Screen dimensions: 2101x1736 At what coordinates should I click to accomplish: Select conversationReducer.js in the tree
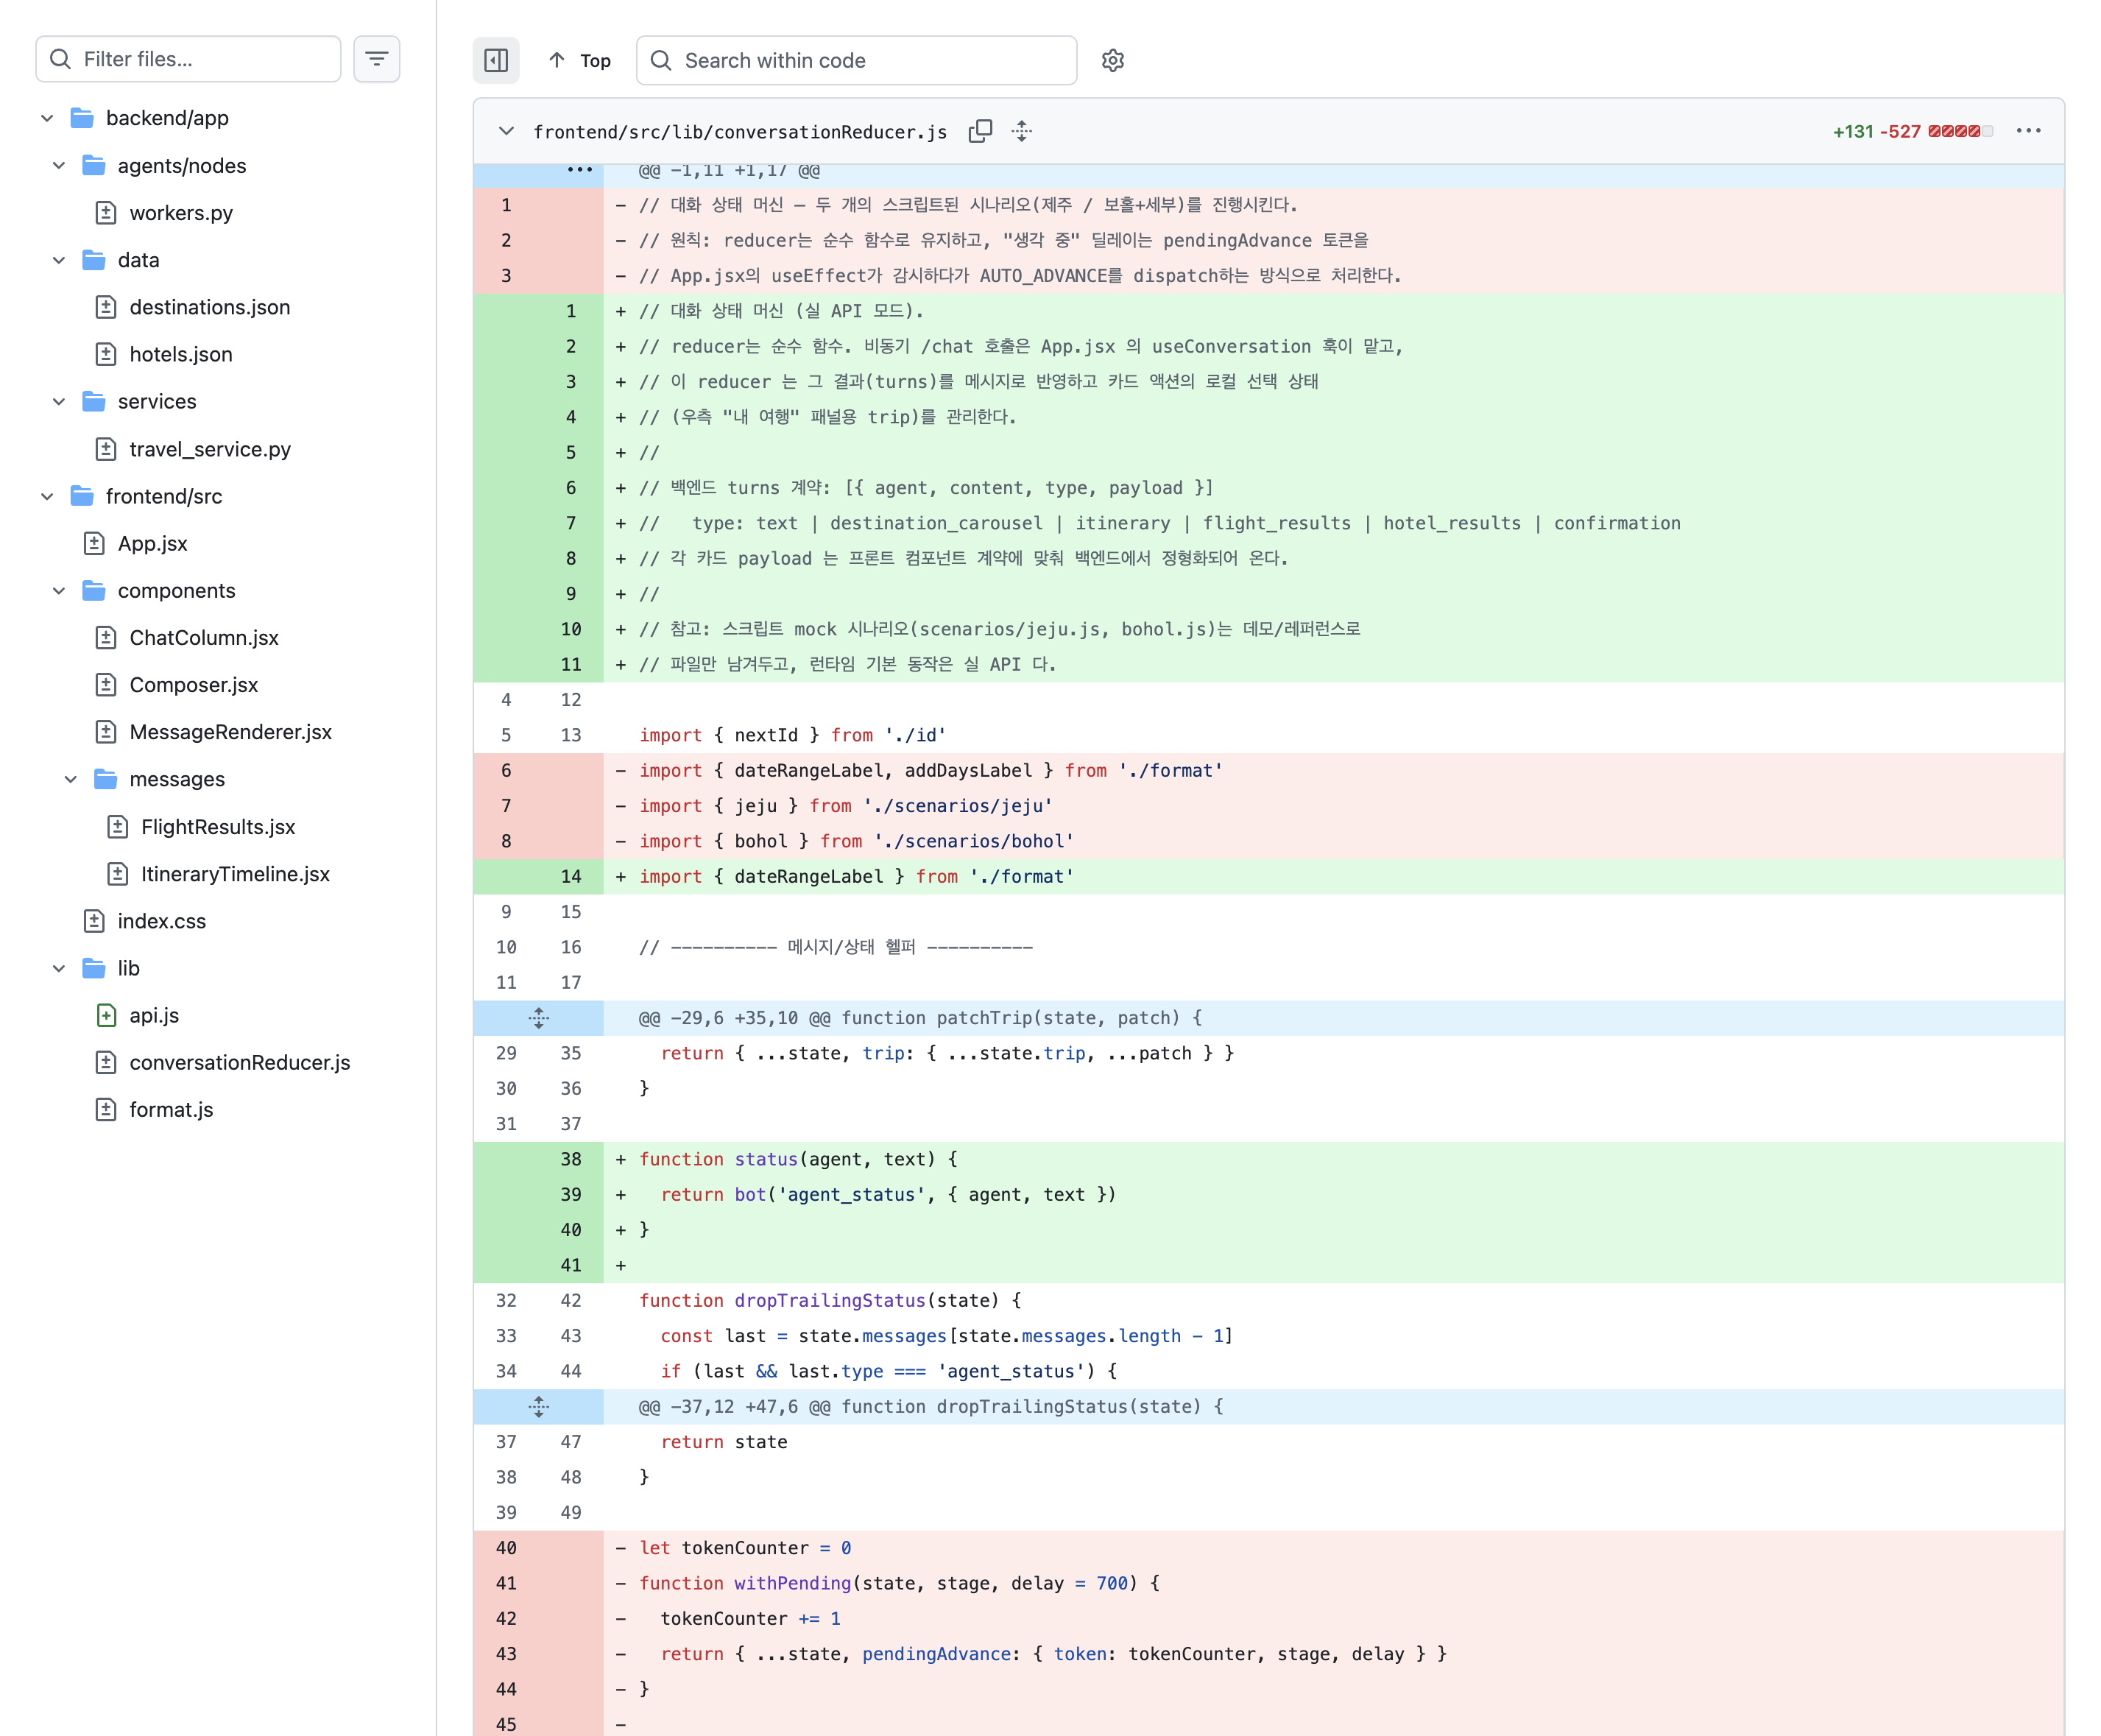point(240,1062)
